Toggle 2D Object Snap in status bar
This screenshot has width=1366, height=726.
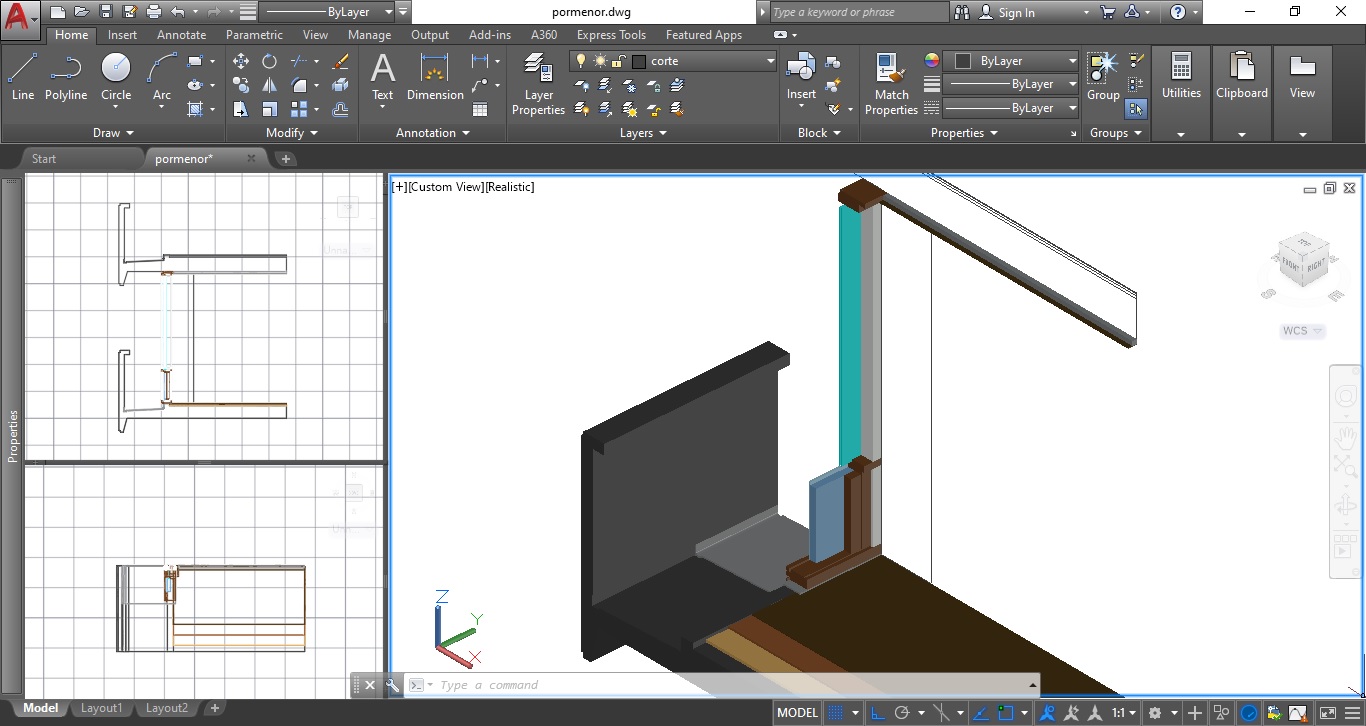click(1005, 713)
